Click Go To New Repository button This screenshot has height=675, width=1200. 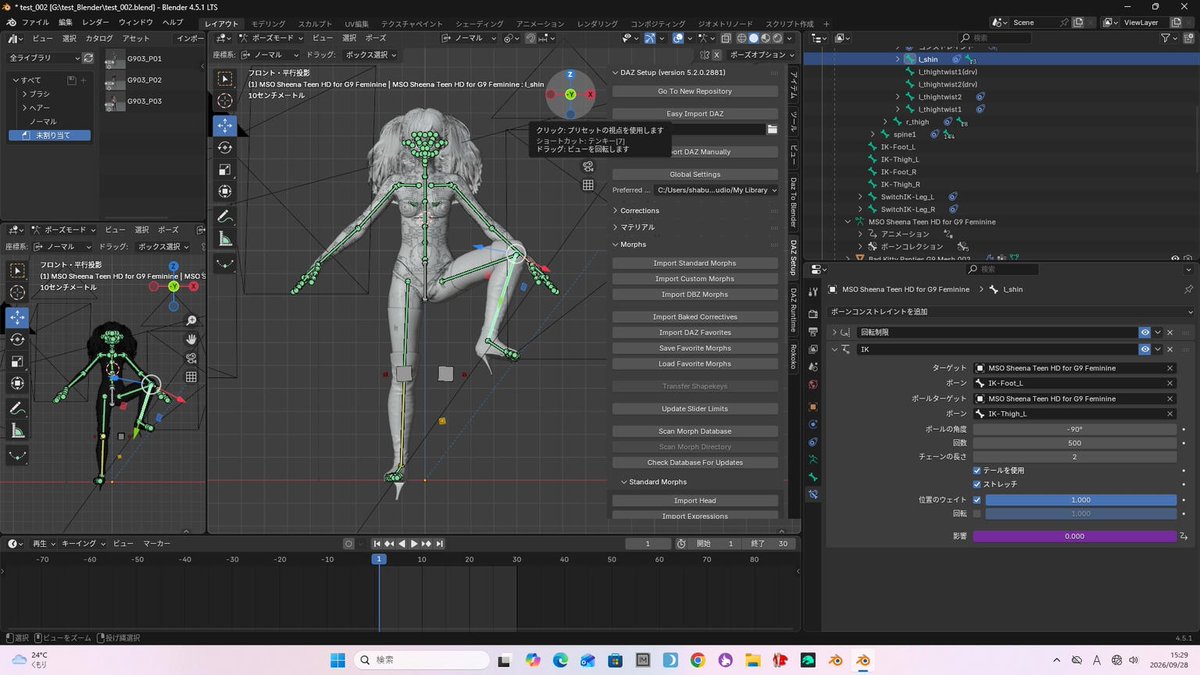point(695,91)
